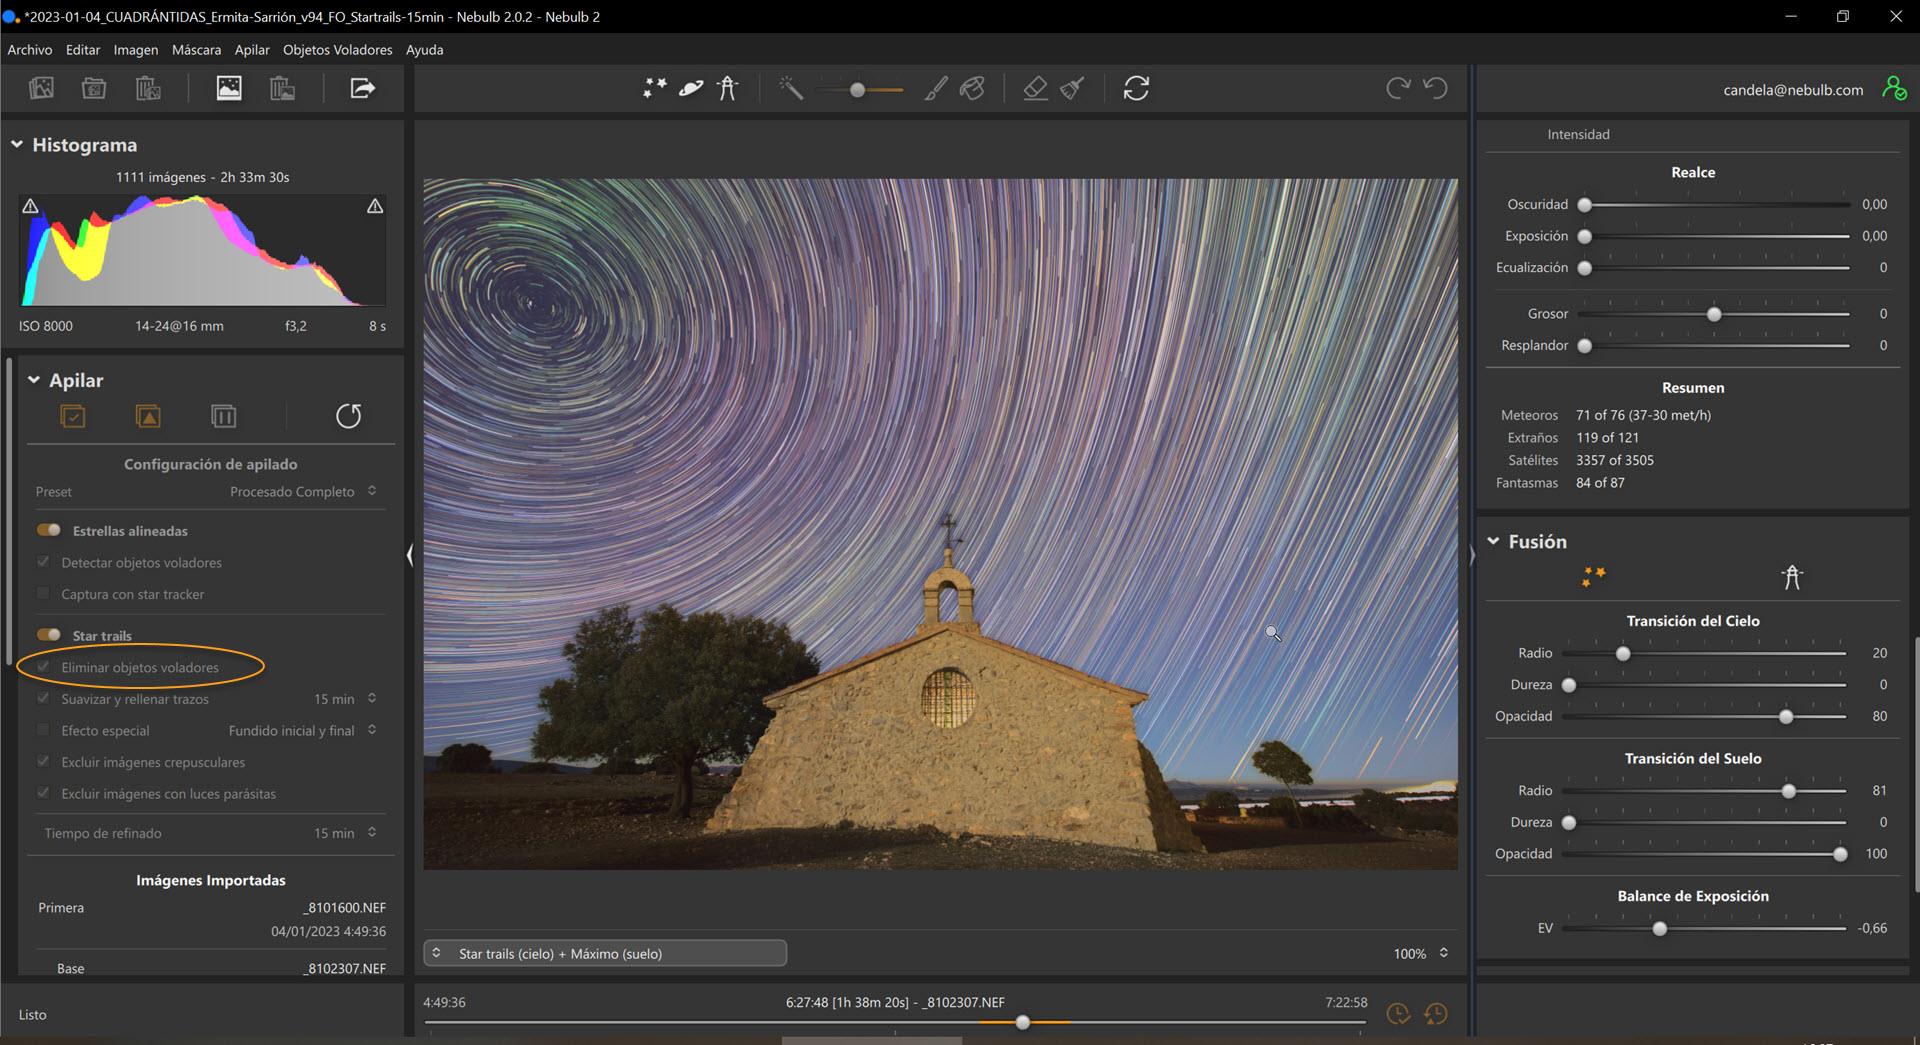The width and height of the screenshot is (1920, 1045).
Task: Open the Editar menu
Action: [83, 49]
